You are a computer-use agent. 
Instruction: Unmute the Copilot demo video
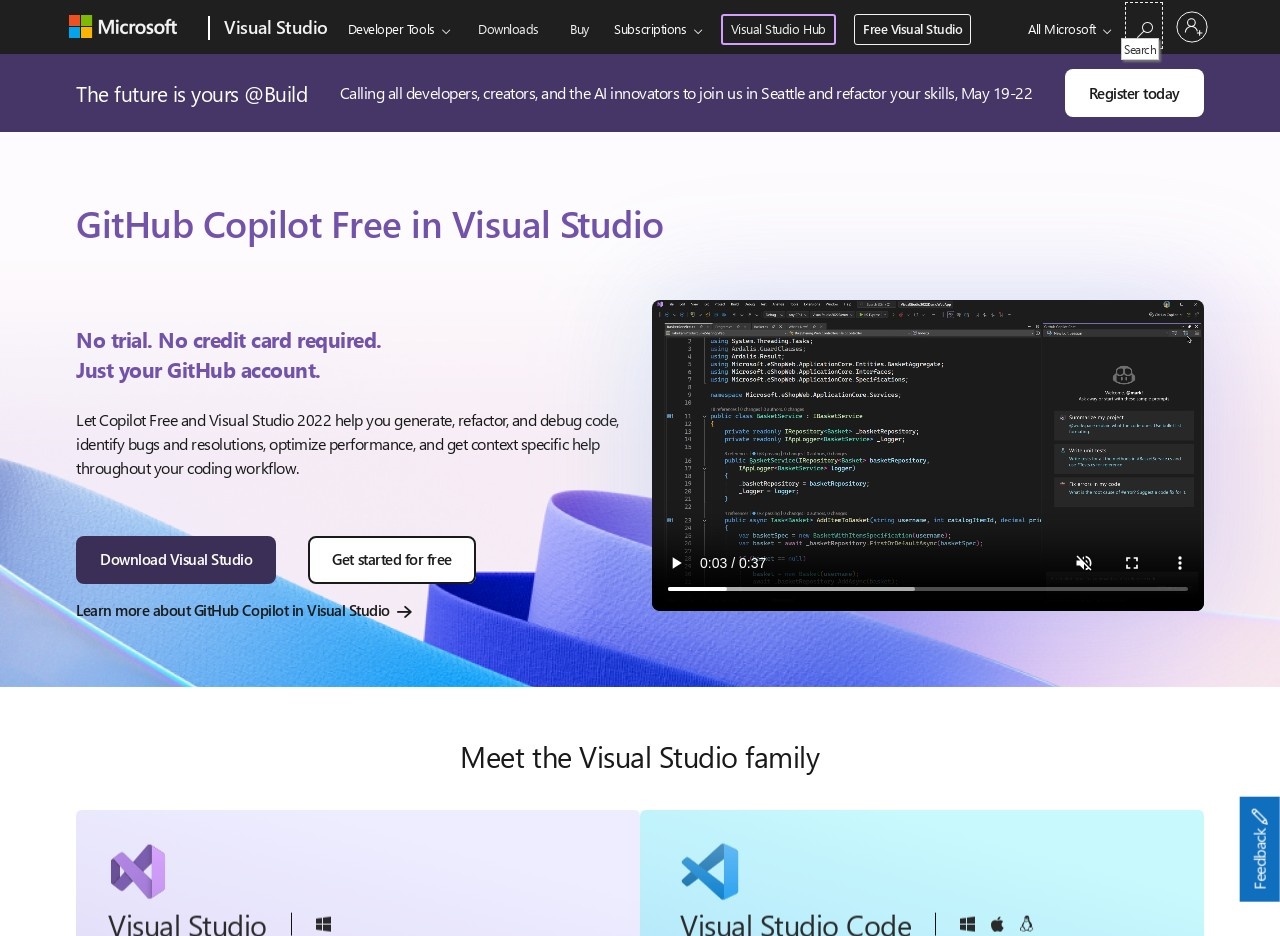click(x=1084, y=563)
